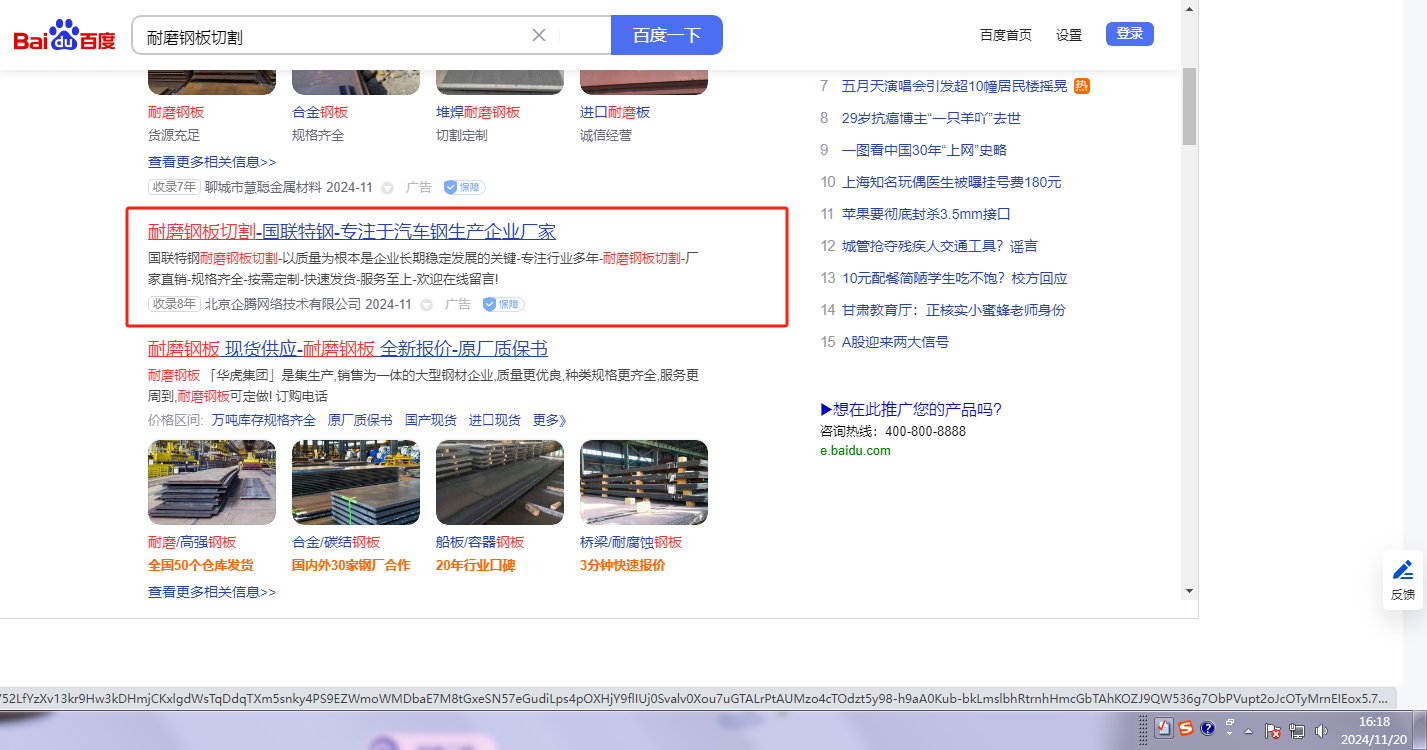The image size is (1427, 750).
Task: Click the network connection tray icon
Action: 1297,730
